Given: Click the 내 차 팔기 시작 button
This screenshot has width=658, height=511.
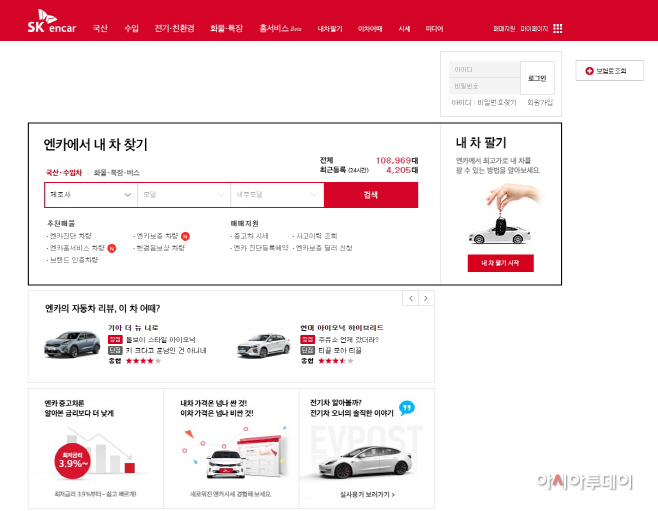Looking at the screenshot, I should point(501,263).
